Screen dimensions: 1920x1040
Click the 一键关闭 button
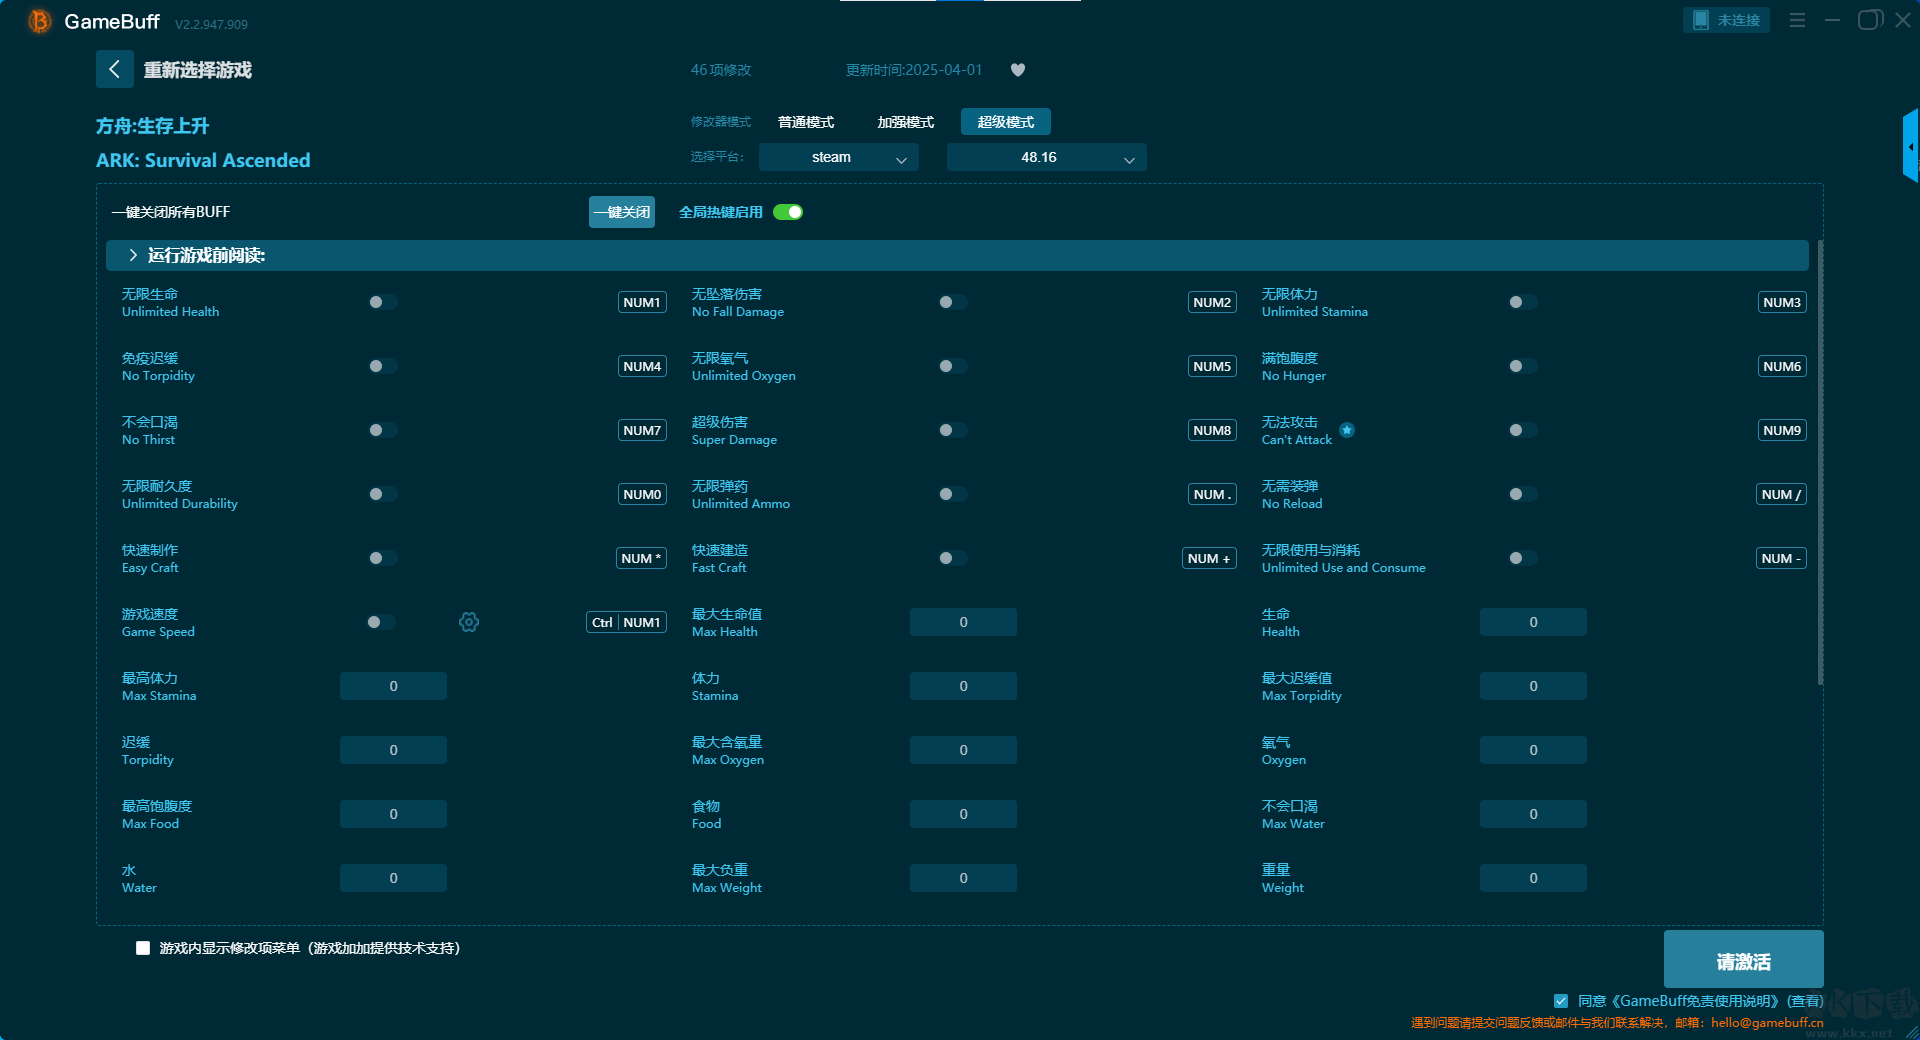point(621,212)
